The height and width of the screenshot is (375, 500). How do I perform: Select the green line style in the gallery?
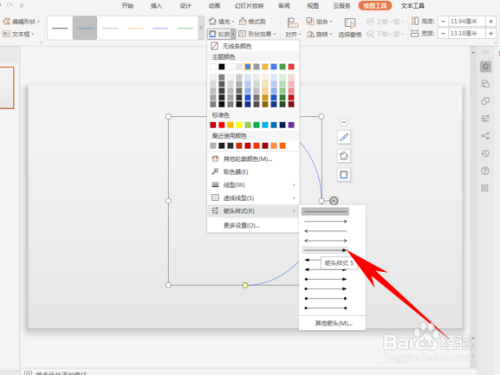[x=185, y=28]
